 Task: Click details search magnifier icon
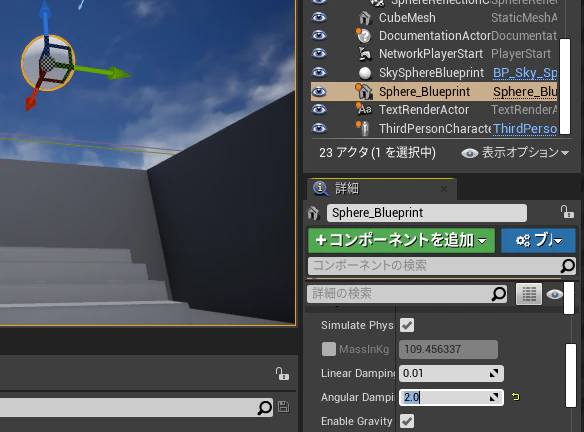(499, 294)
